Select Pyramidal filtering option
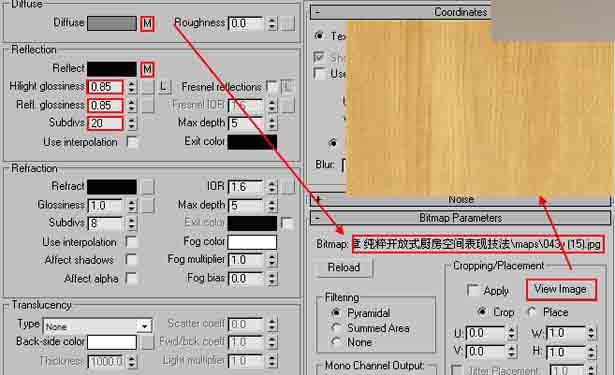This screenshot has width=615, height=375. click(336, 313)
